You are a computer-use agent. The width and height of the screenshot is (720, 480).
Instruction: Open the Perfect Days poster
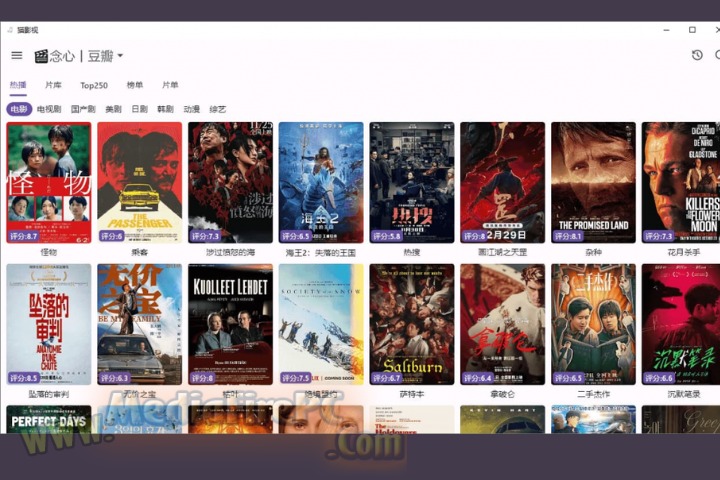[49, 419]
